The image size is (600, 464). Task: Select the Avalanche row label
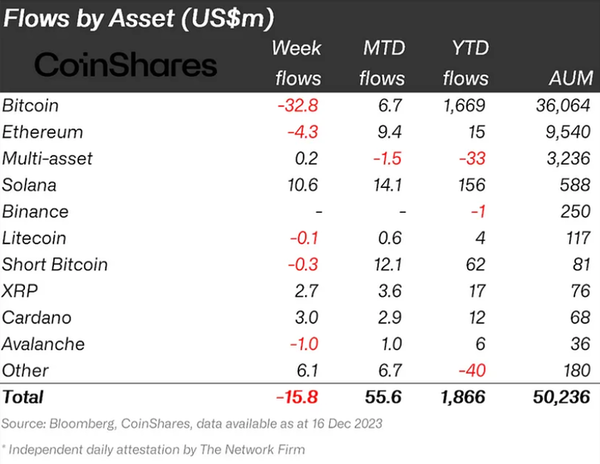(43, 344)
